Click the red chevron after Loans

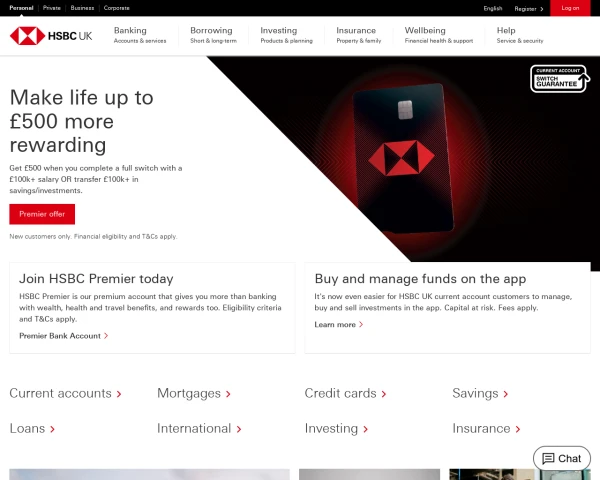[x=52, y=429]
